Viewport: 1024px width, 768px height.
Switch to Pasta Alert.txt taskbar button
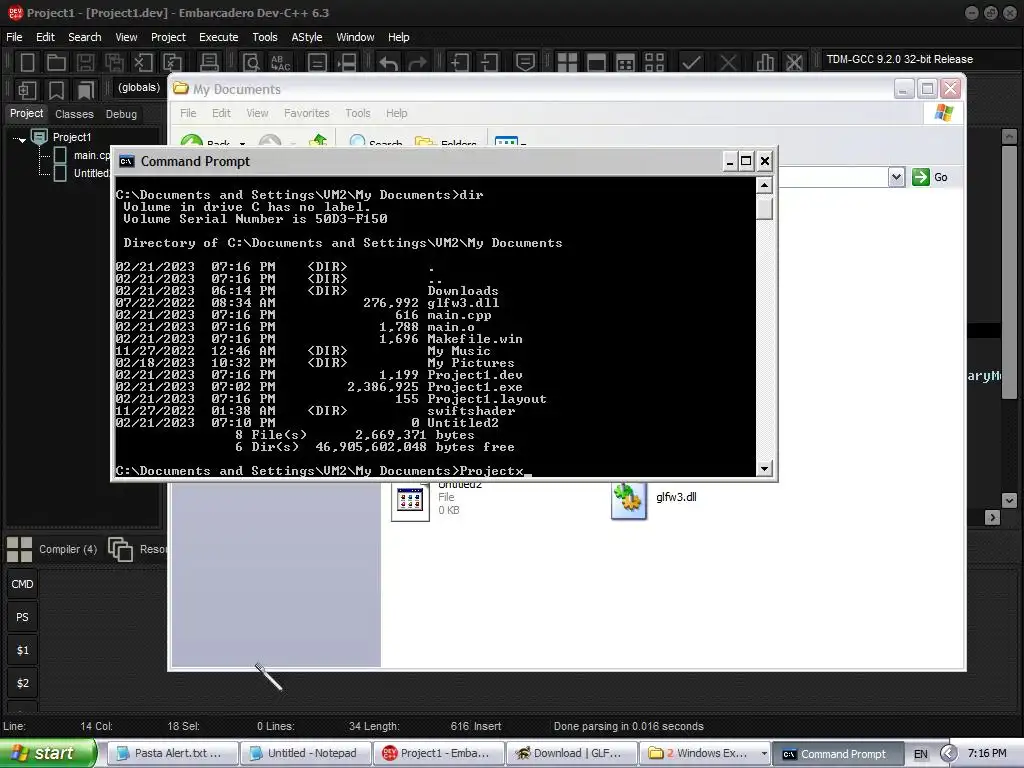tap(172, 754)
